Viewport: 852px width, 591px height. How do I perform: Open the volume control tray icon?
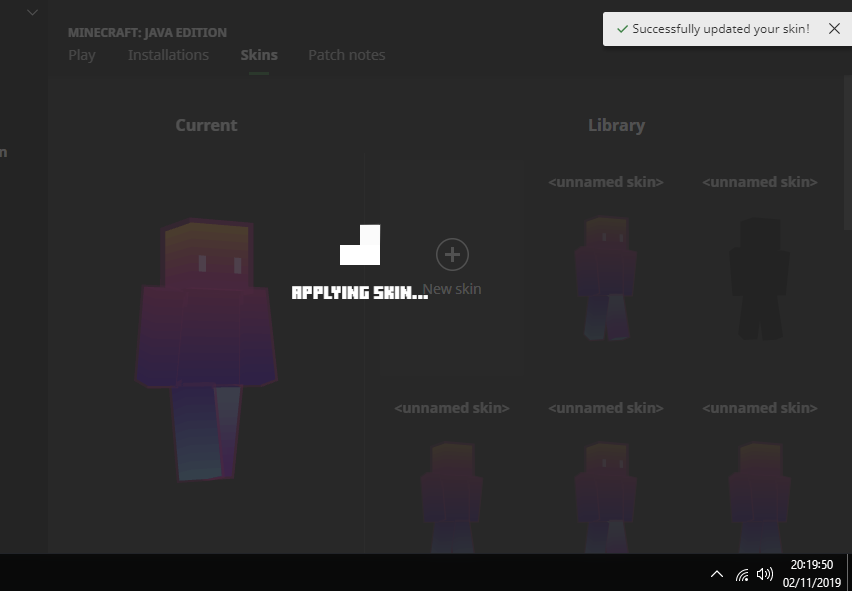click(x=765, y=574)
